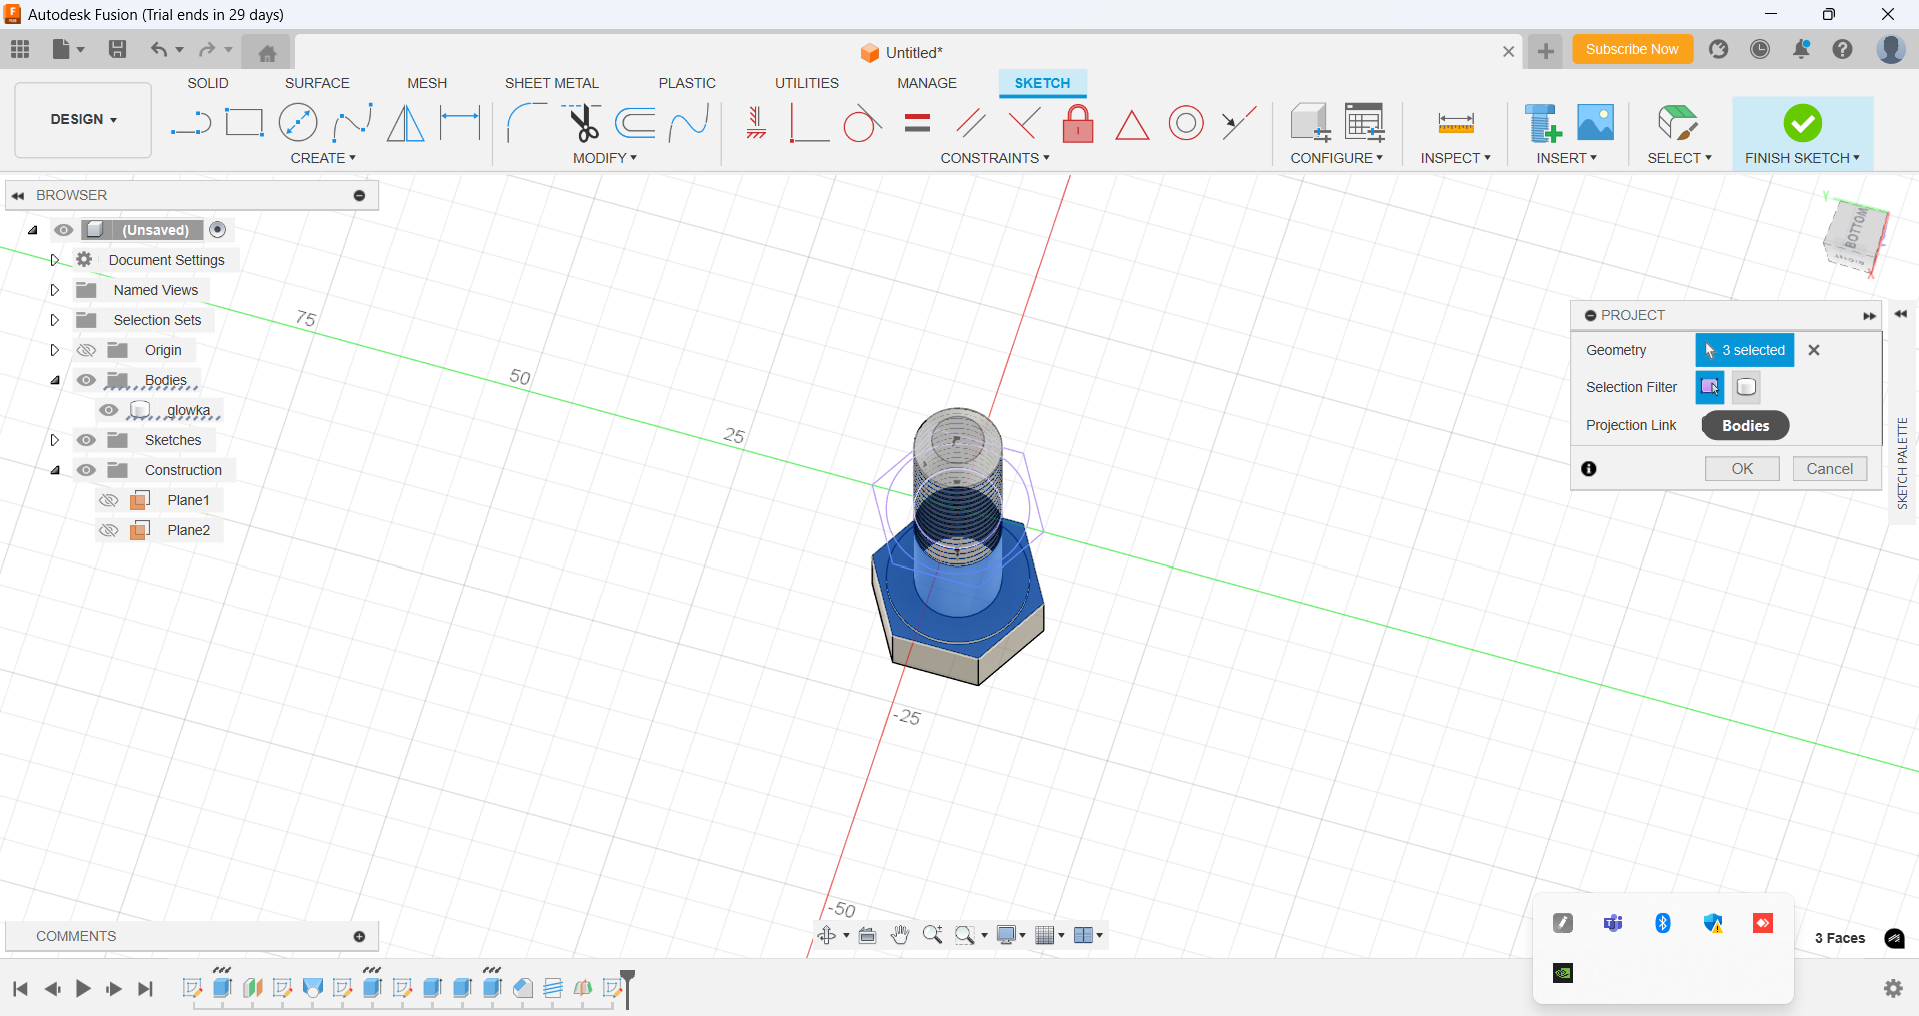1919x1016 pixels.
Task: Click OK in the Project dialog
Action: click(1742, 469)
